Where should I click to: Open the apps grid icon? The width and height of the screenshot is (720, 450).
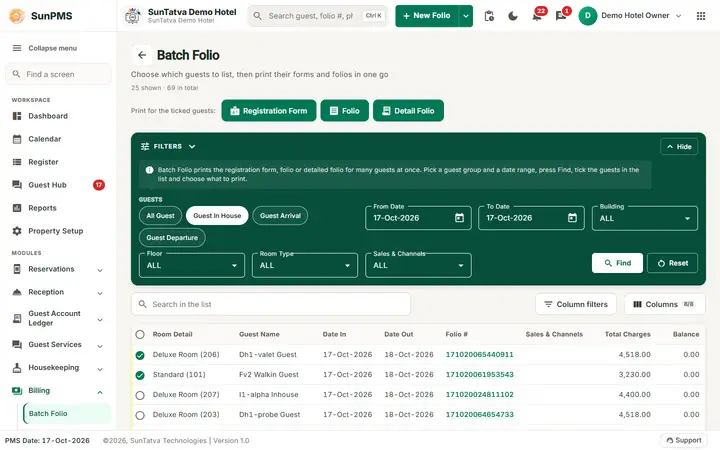[x=701, y=16]
